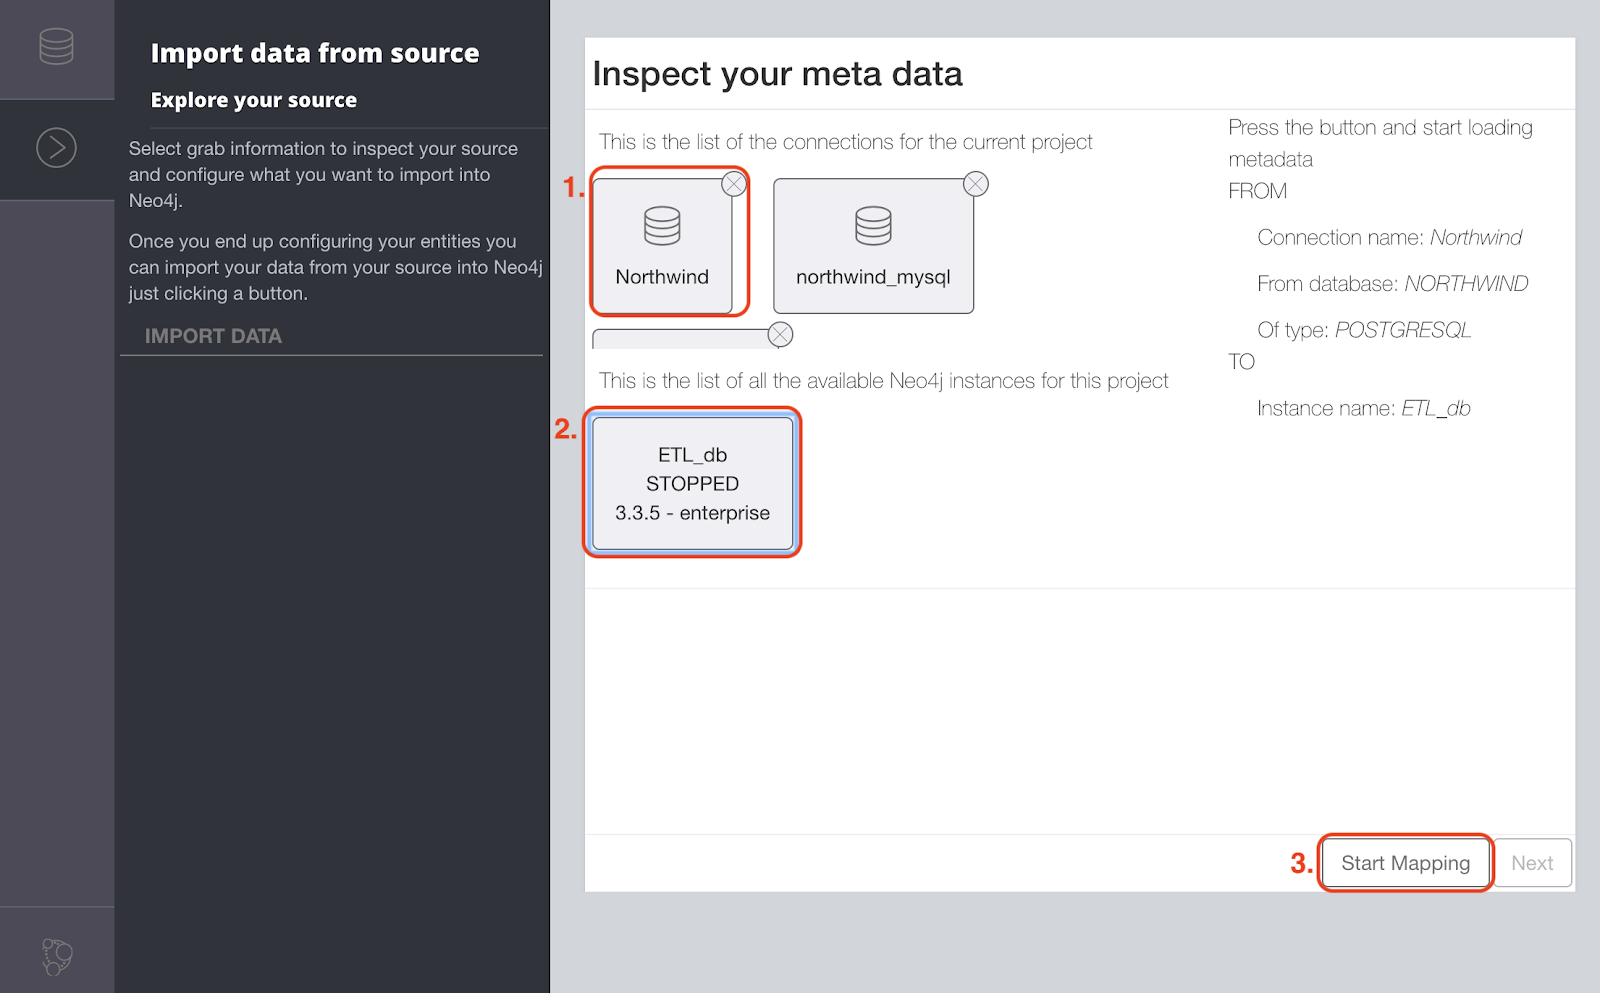Remove the northwind_mysql connection via its X

tap(976, 184)
